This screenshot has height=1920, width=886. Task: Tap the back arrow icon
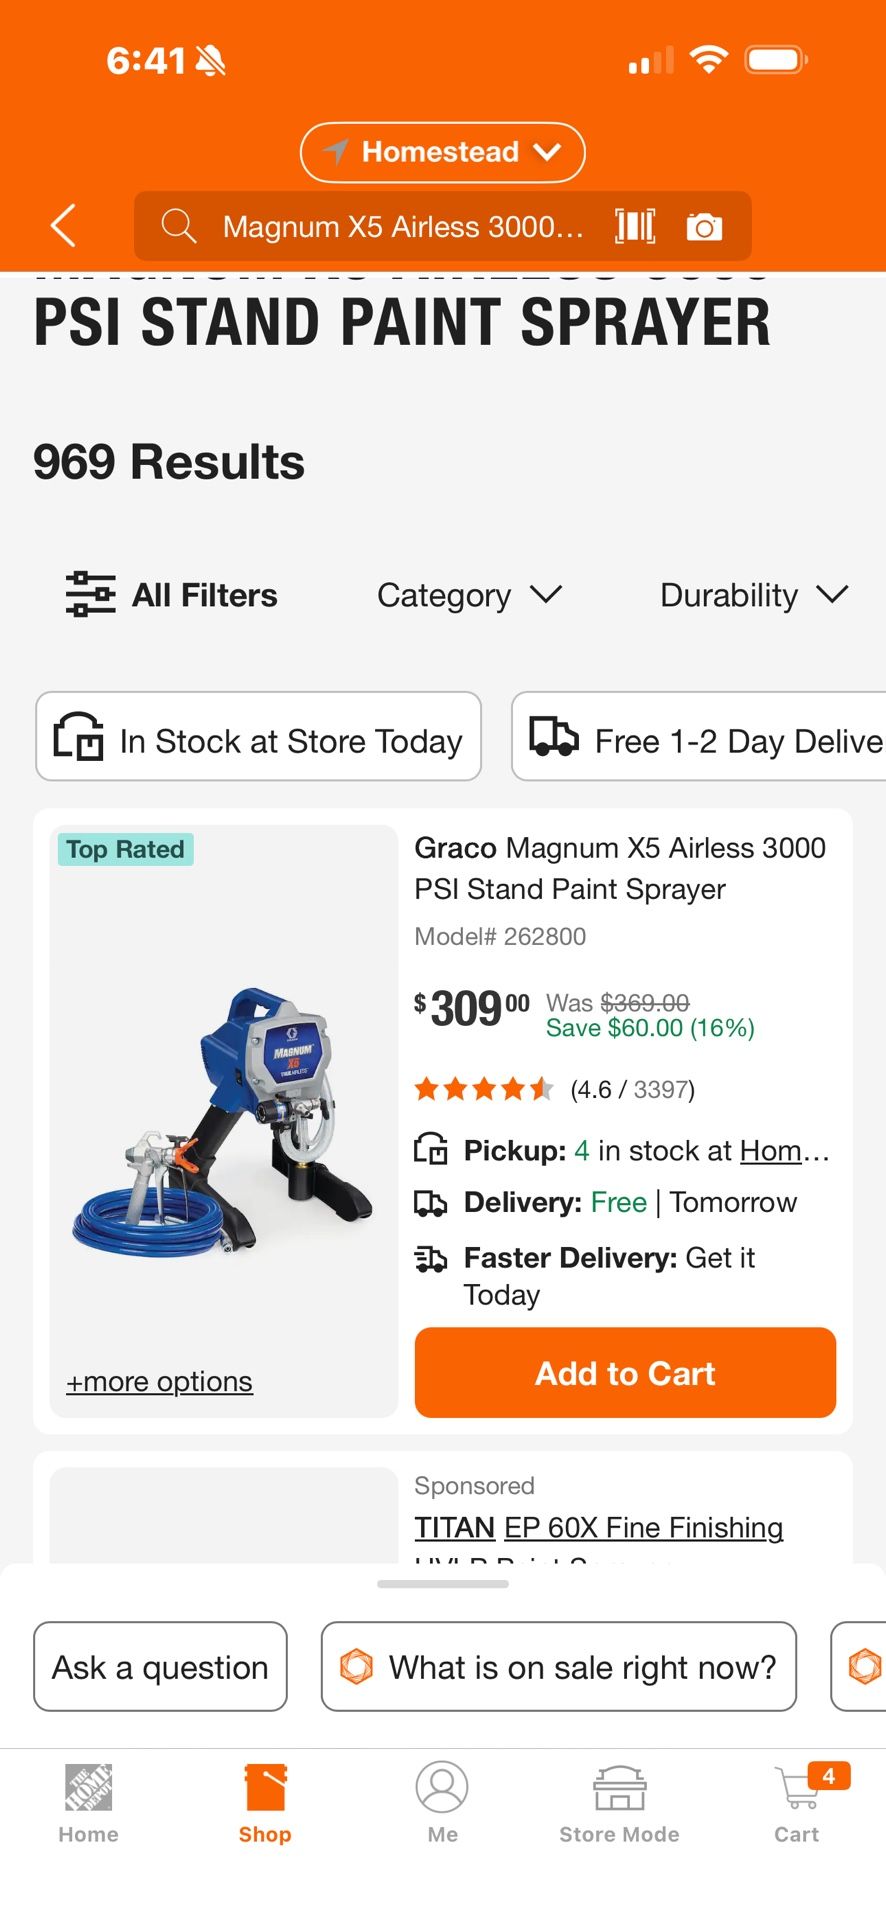pos(64,225)
